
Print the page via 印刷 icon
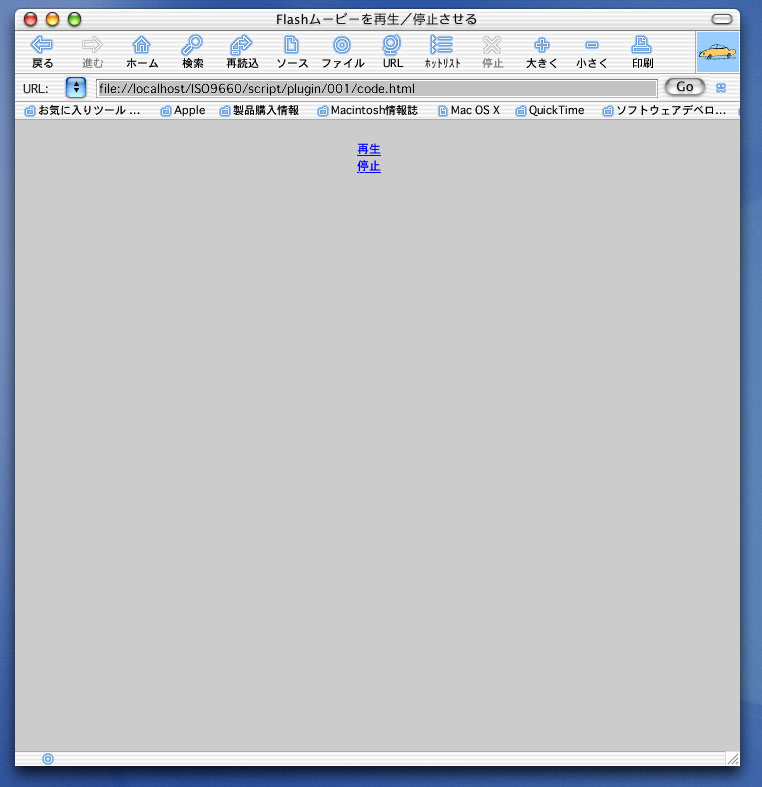coord(642,45)
